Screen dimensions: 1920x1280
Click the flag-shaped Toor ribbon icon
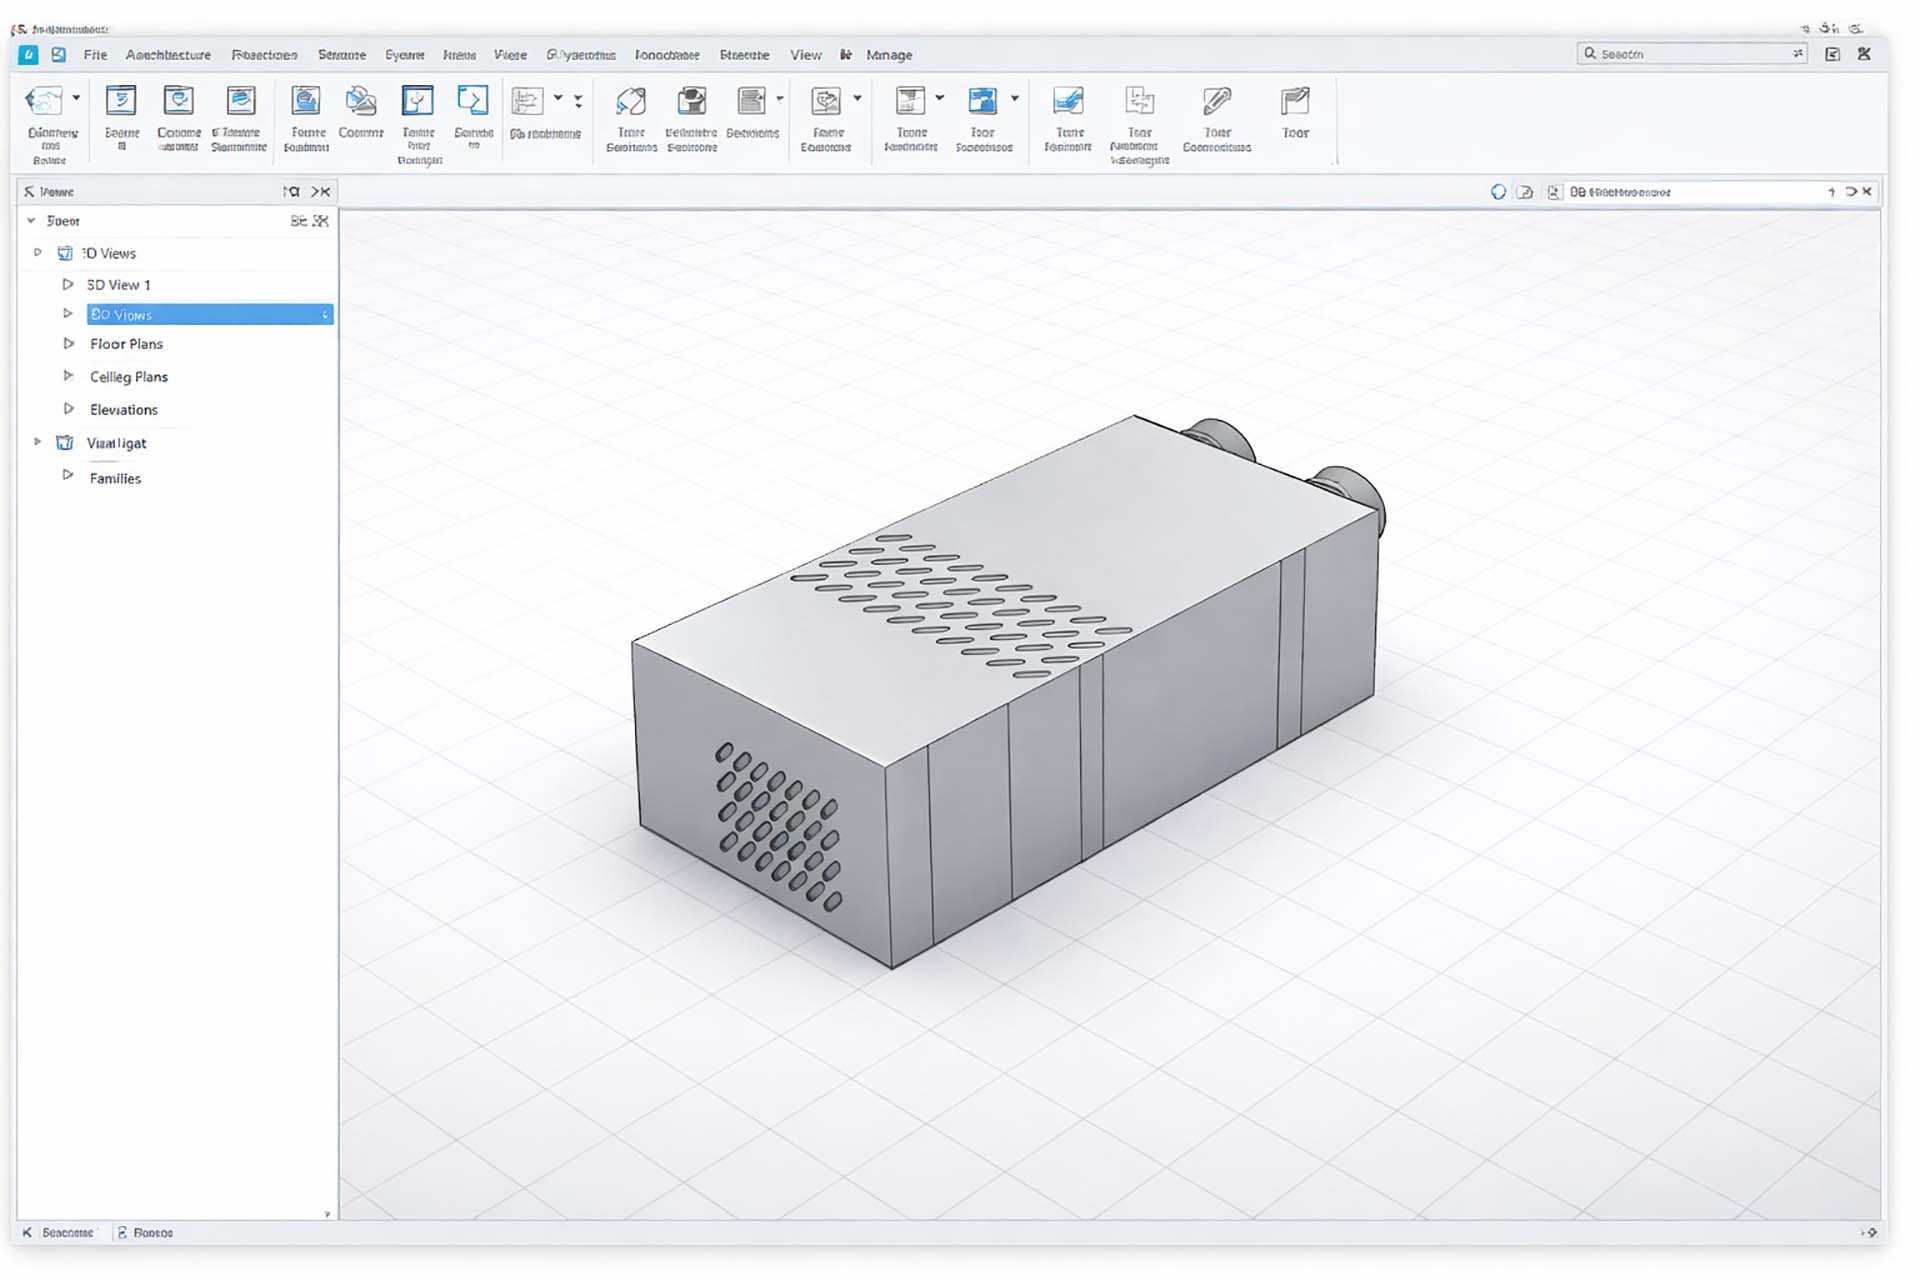[x=1294, y=101]
